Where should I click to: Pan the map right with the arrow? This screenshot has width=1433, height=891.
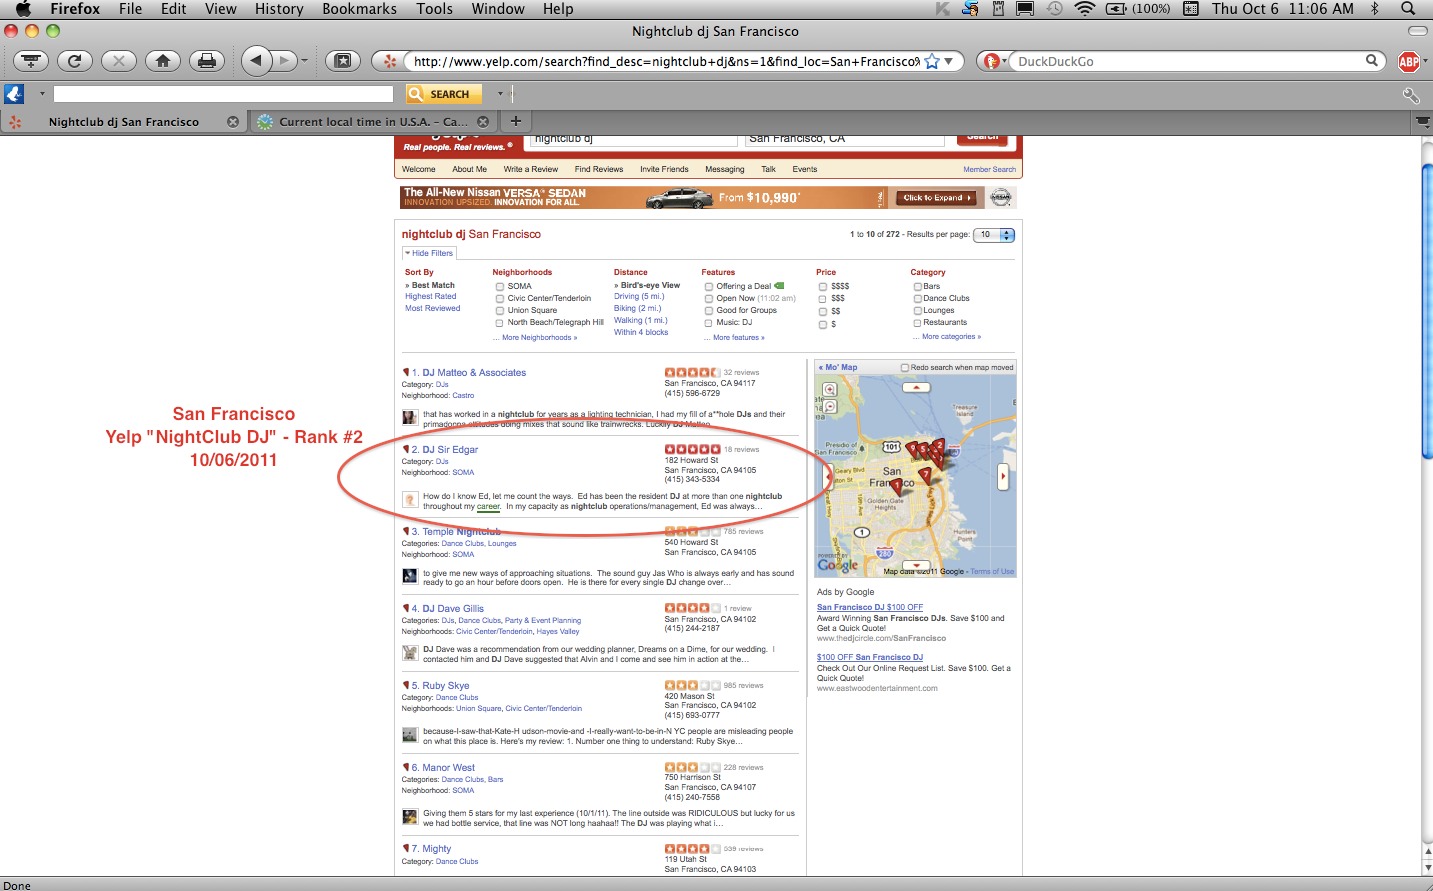click(1003, 478)
